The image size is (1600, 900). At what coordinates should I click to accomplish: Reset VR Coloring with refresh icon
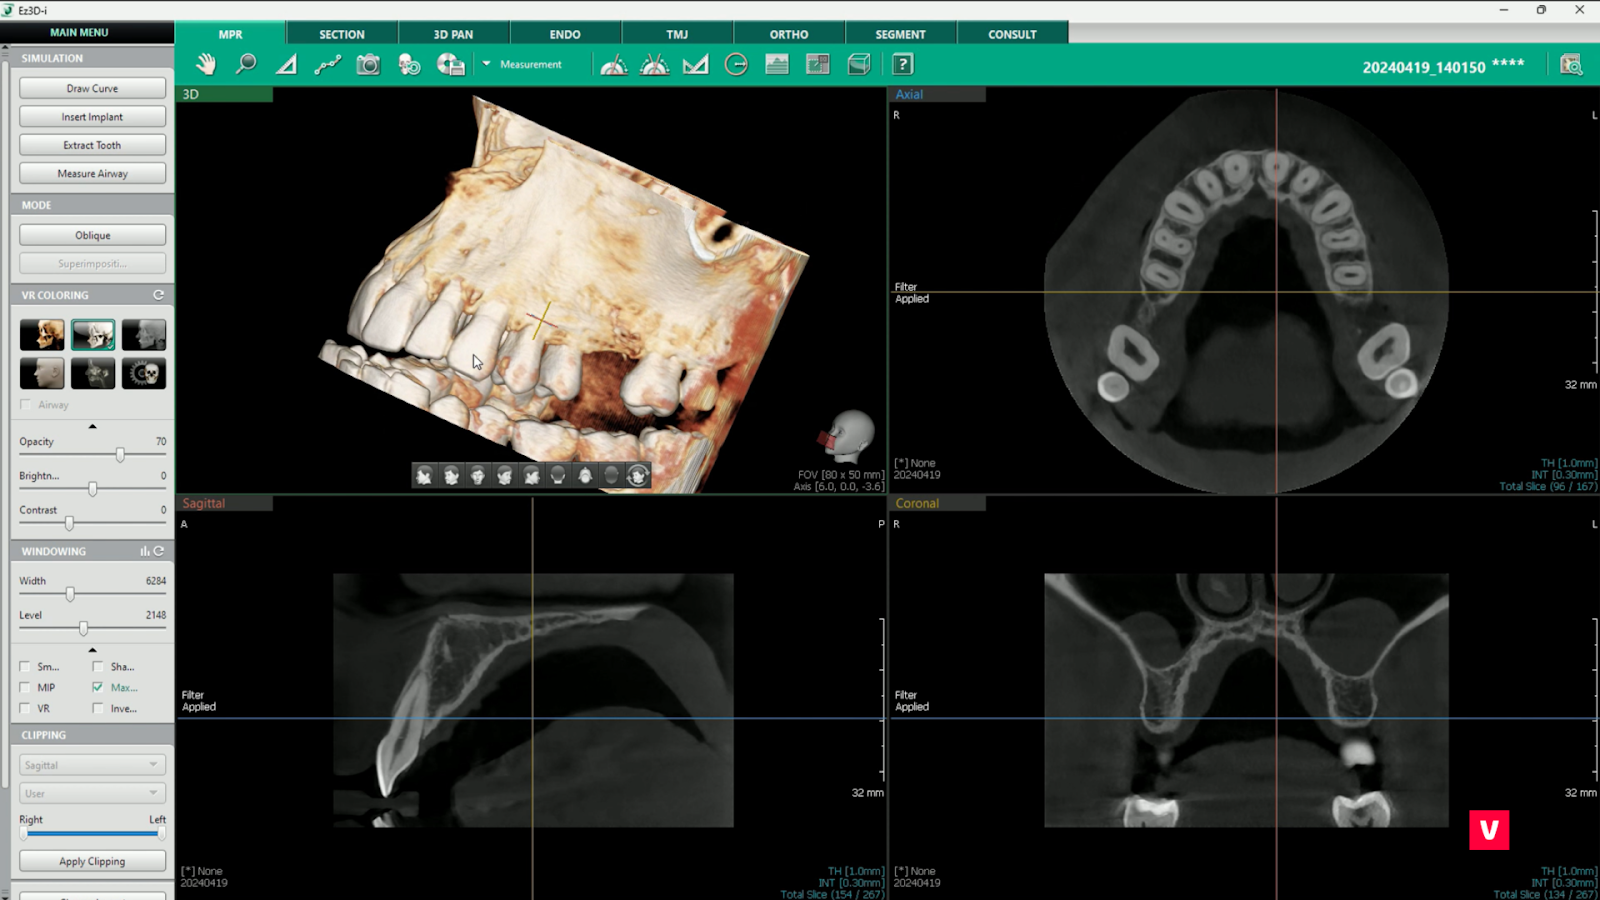click(x=158, y=295)
